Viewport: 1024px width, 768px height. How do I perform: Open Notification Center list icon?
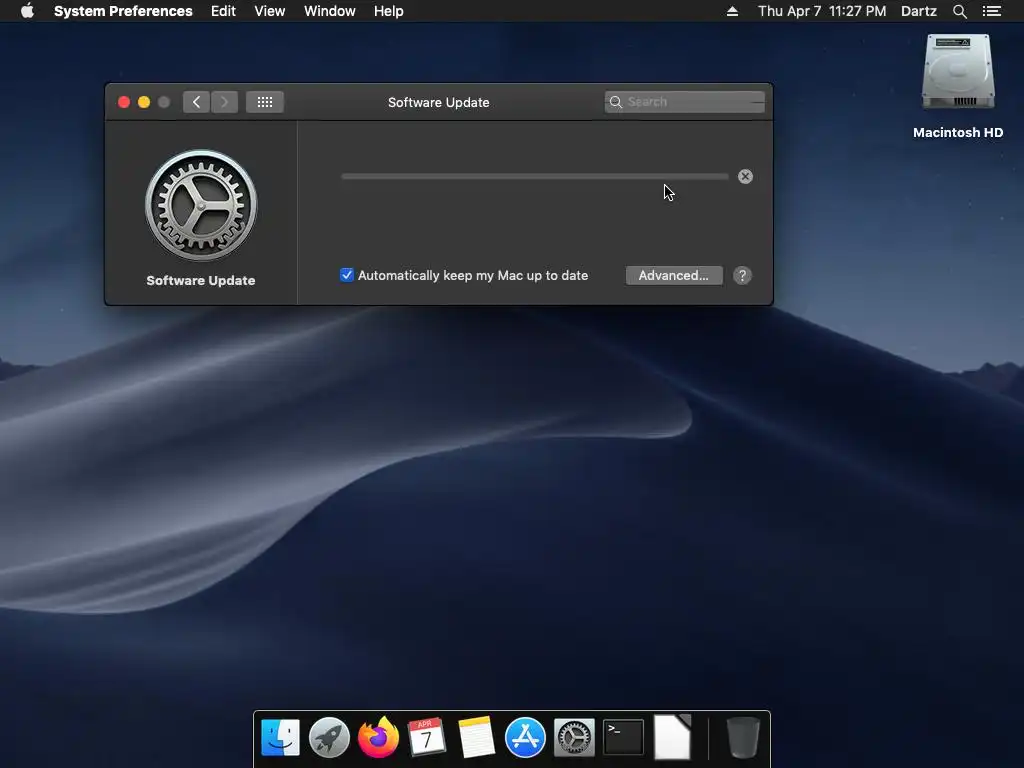[991, 11]
